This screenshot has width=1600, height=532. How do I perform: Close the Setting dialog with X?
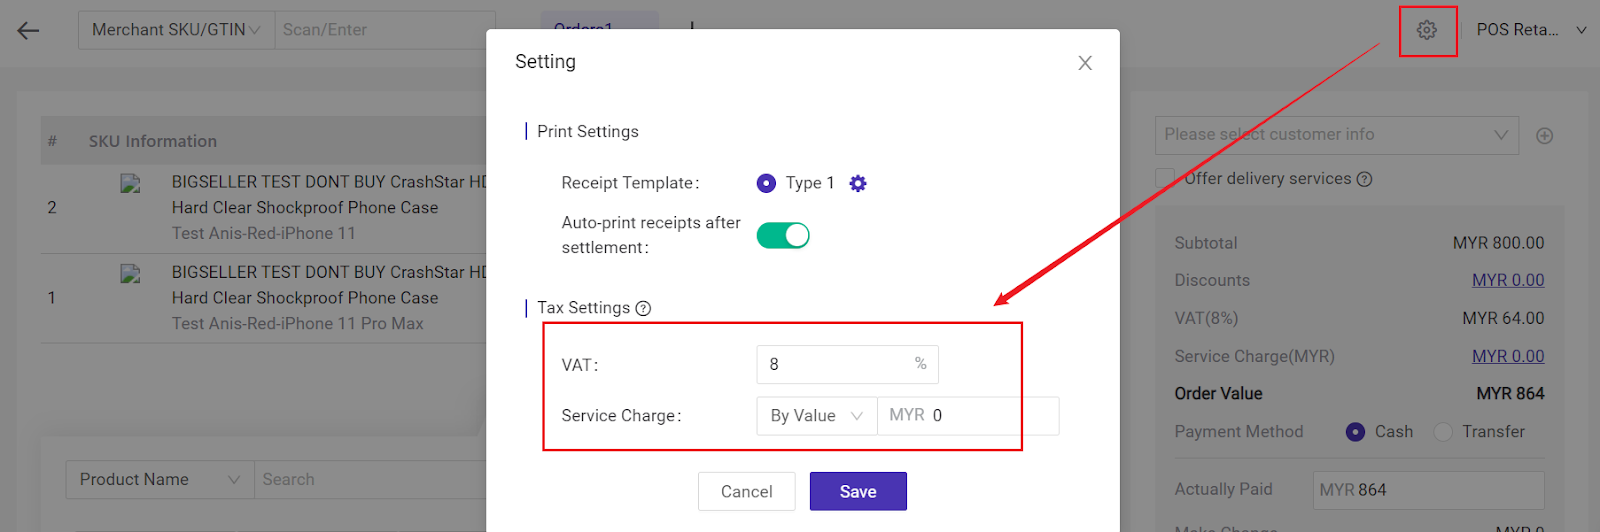point(1085,63)
